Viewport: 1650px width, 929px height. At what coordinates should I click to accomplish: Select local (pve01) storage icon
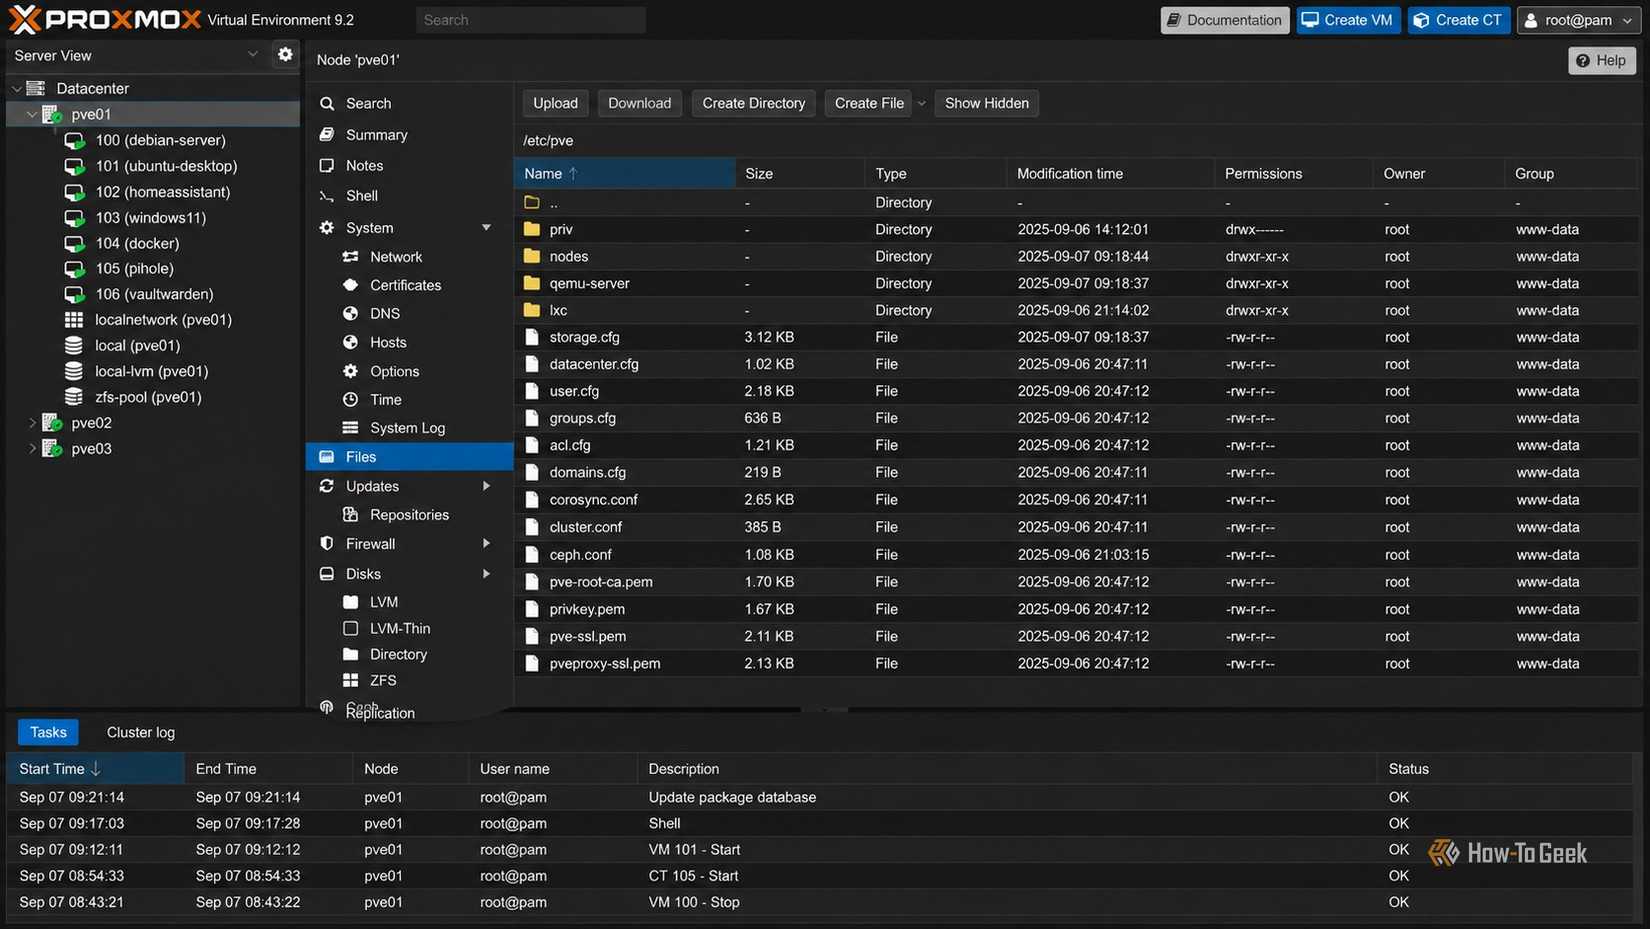point(74,346)
